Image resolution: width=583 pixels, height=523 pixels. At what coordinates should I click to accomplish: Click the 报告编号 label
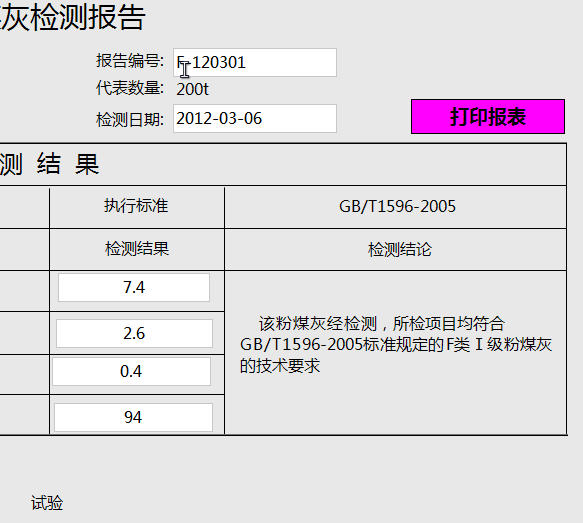pyautogui.click(x=129, y=61)
